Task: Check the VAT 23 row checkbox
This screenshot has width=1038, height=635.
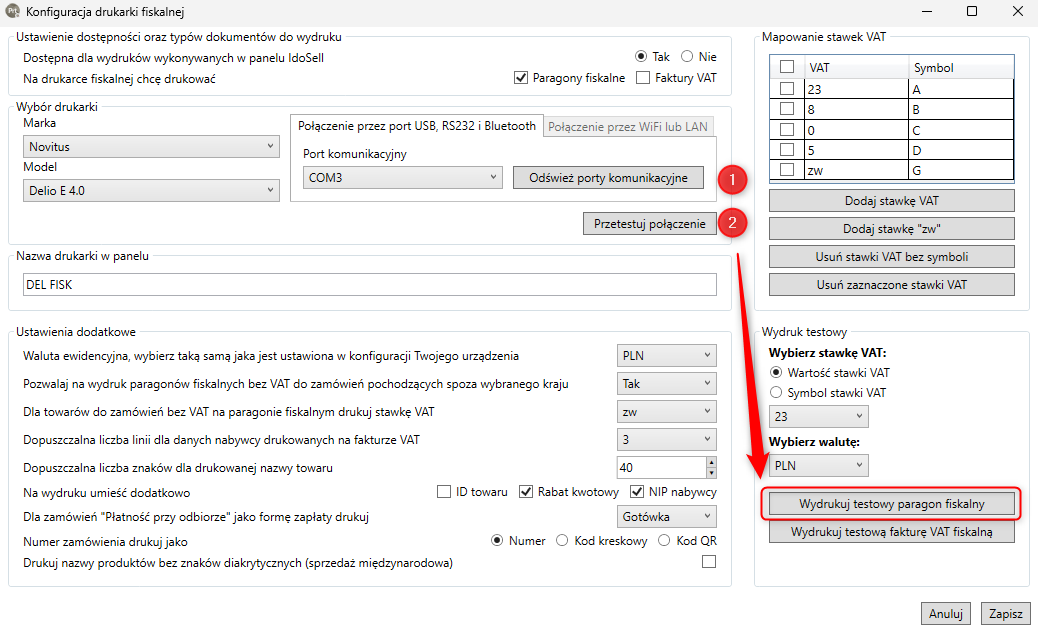Action: 787,89
